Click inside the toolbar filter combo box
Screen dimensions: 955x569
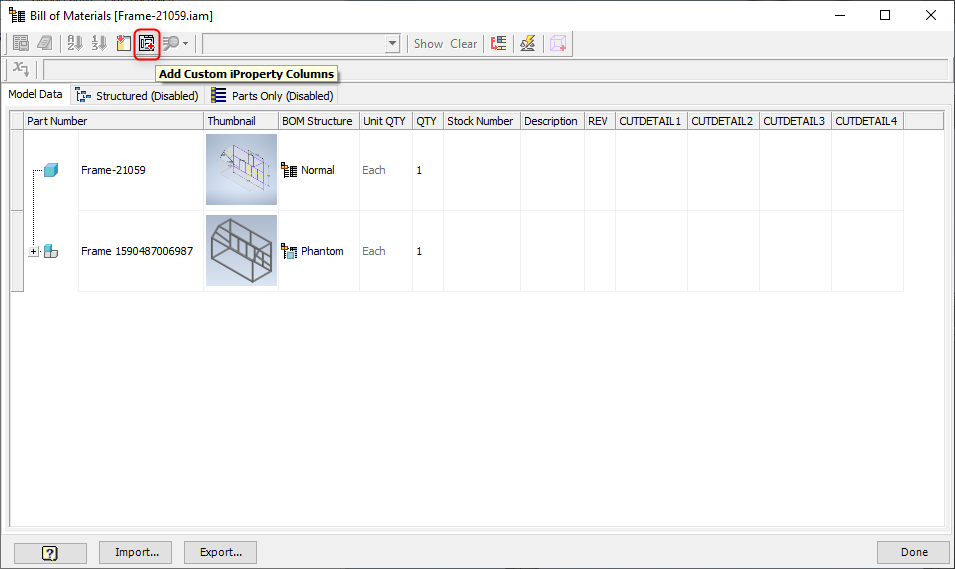pyautogui.click(x=295, y=44)
